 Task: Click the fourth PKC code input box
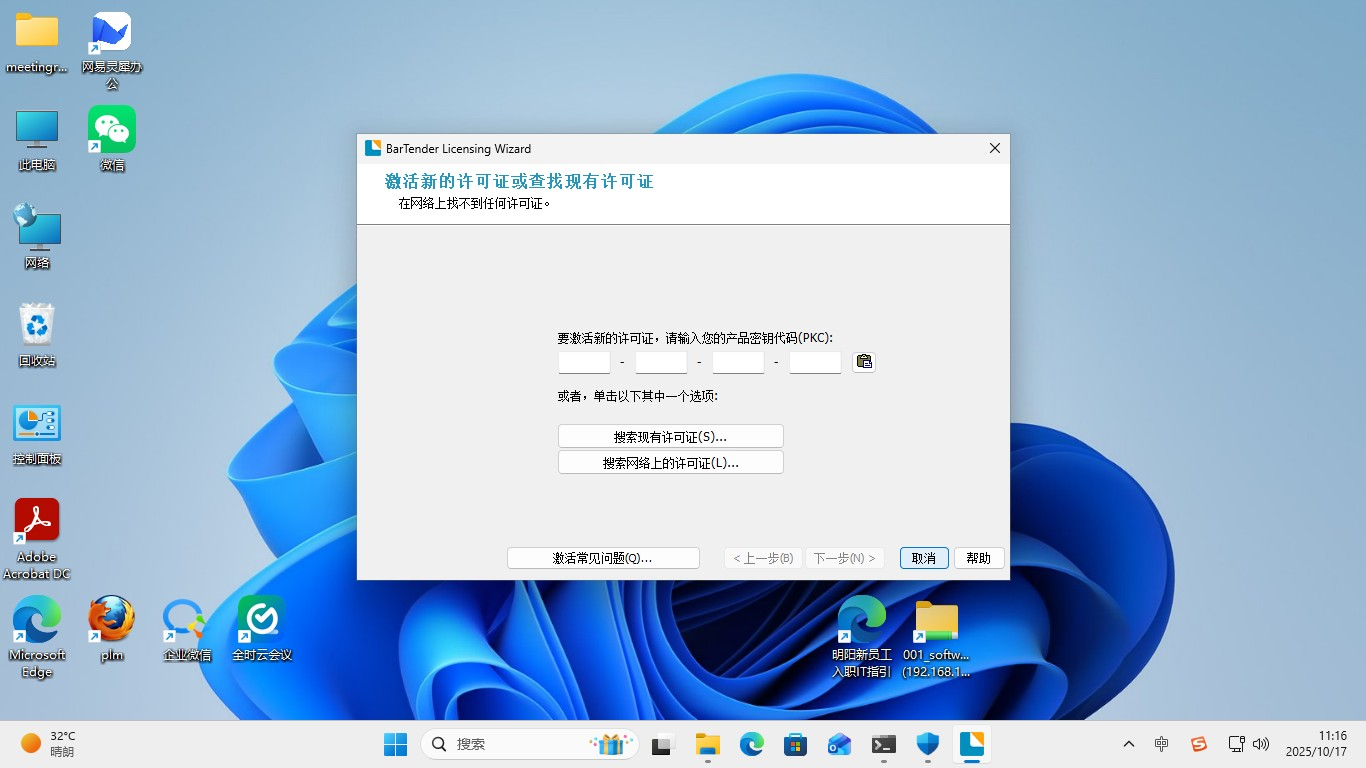click(815, 362)
